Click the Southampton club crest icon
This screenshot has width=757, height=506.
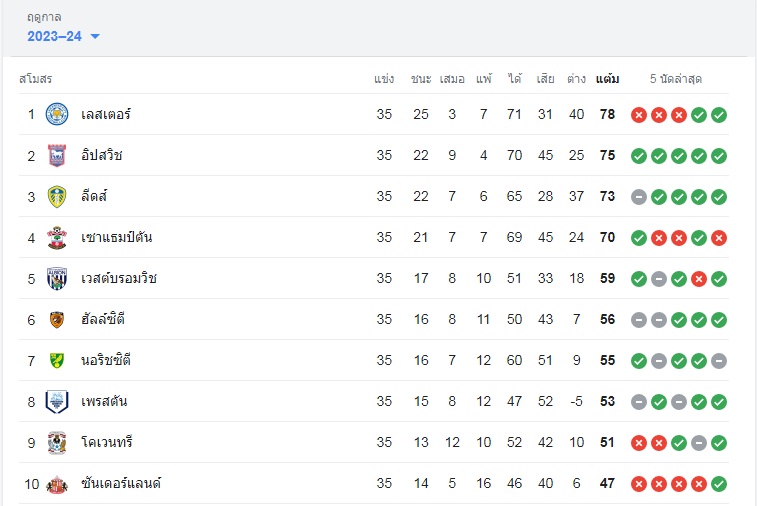[57, 238]
